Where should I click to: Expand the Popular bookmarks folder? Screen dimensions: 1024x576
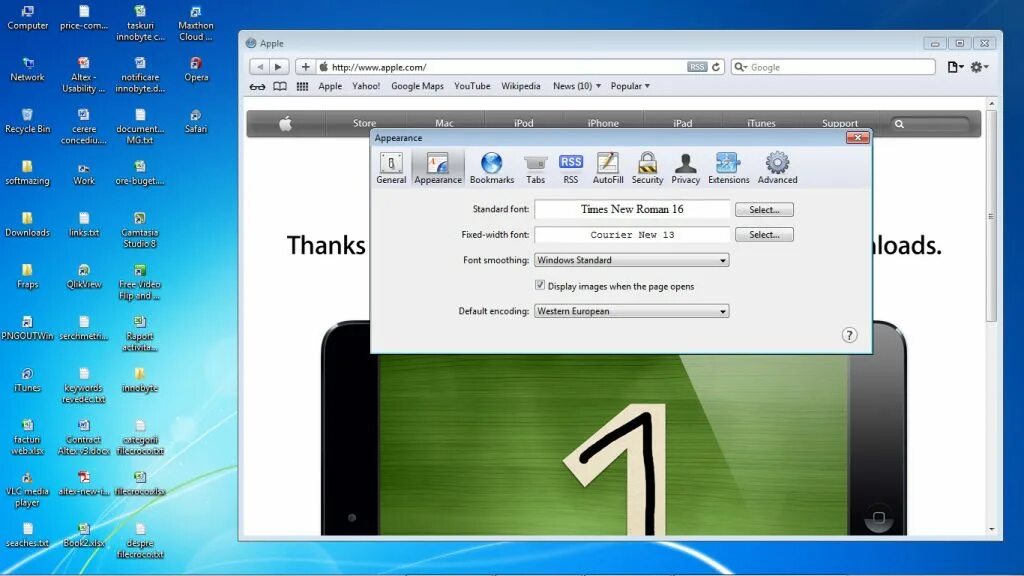(x=630, y=86)
